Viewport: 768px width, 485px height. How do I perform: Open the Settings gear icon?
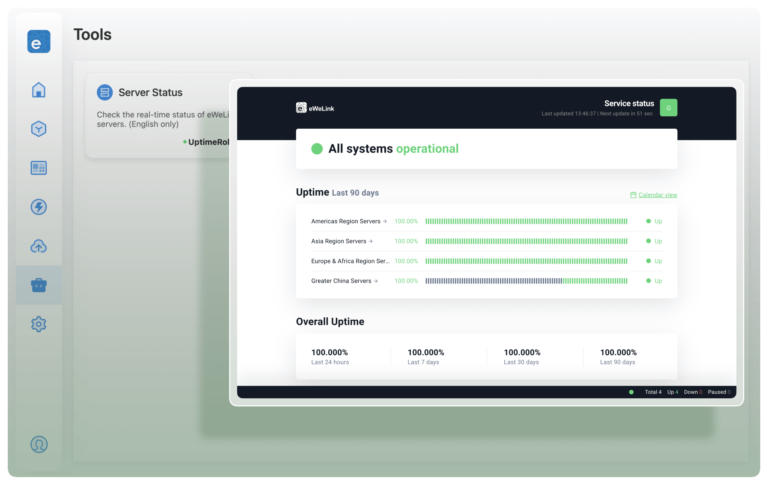[x=39, y=324]
